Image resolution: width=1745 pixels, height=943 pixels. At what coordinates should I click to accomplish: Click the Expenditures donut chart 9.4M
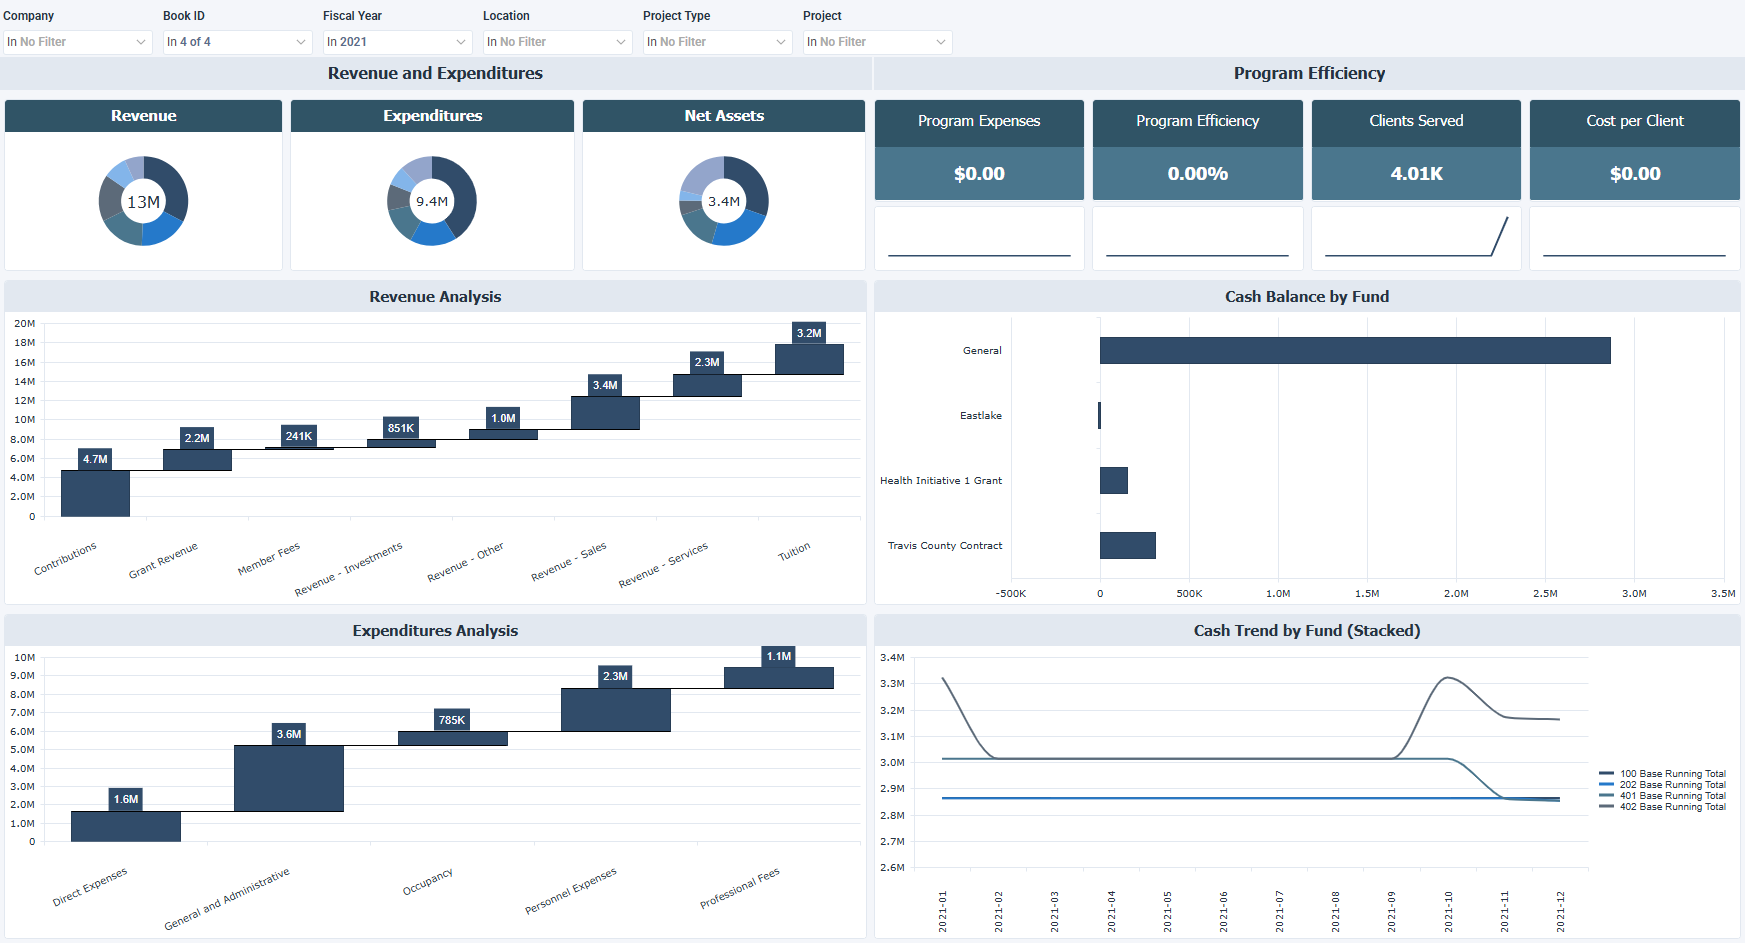[x=432, y=201]
